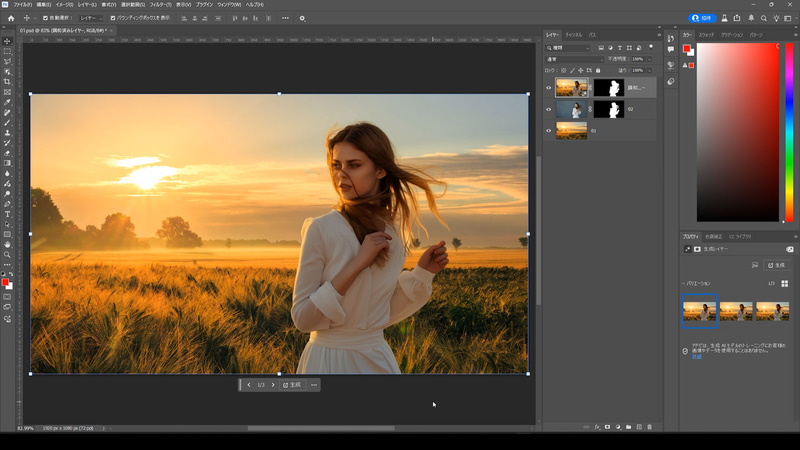Screen dimensions: 800x450
Task: Open the search icon in top bar
Action: click(x=763, y=18)
